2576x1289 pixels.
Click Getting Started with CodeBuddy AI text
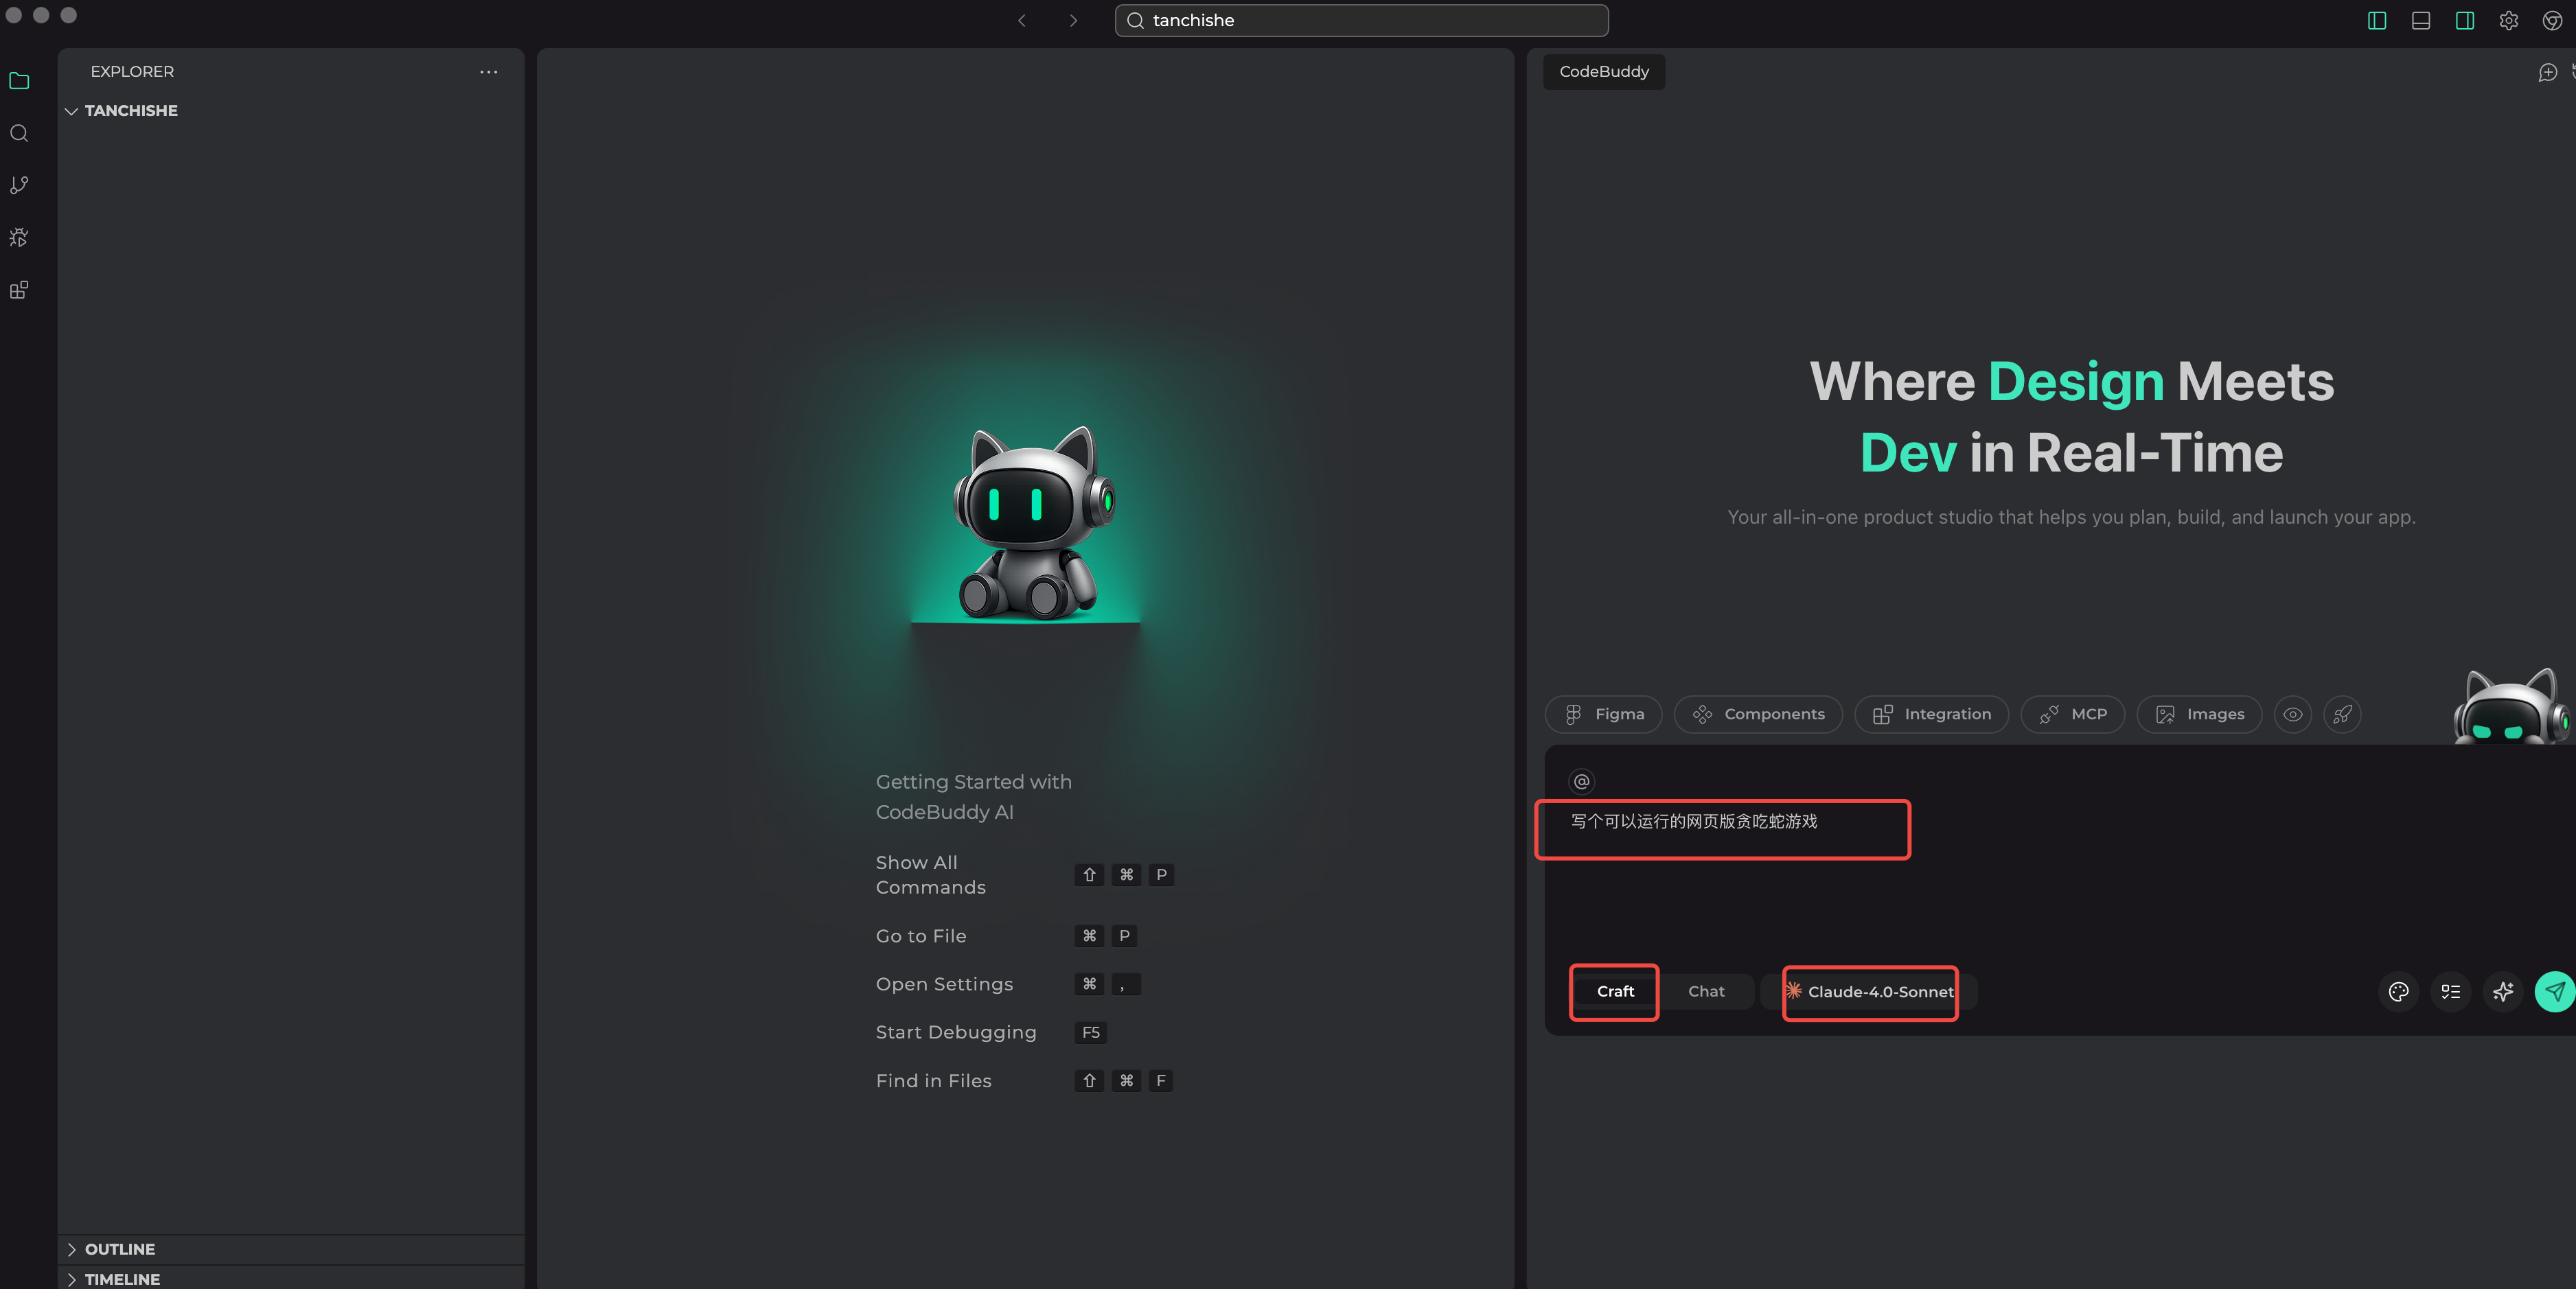coord(974,797)
